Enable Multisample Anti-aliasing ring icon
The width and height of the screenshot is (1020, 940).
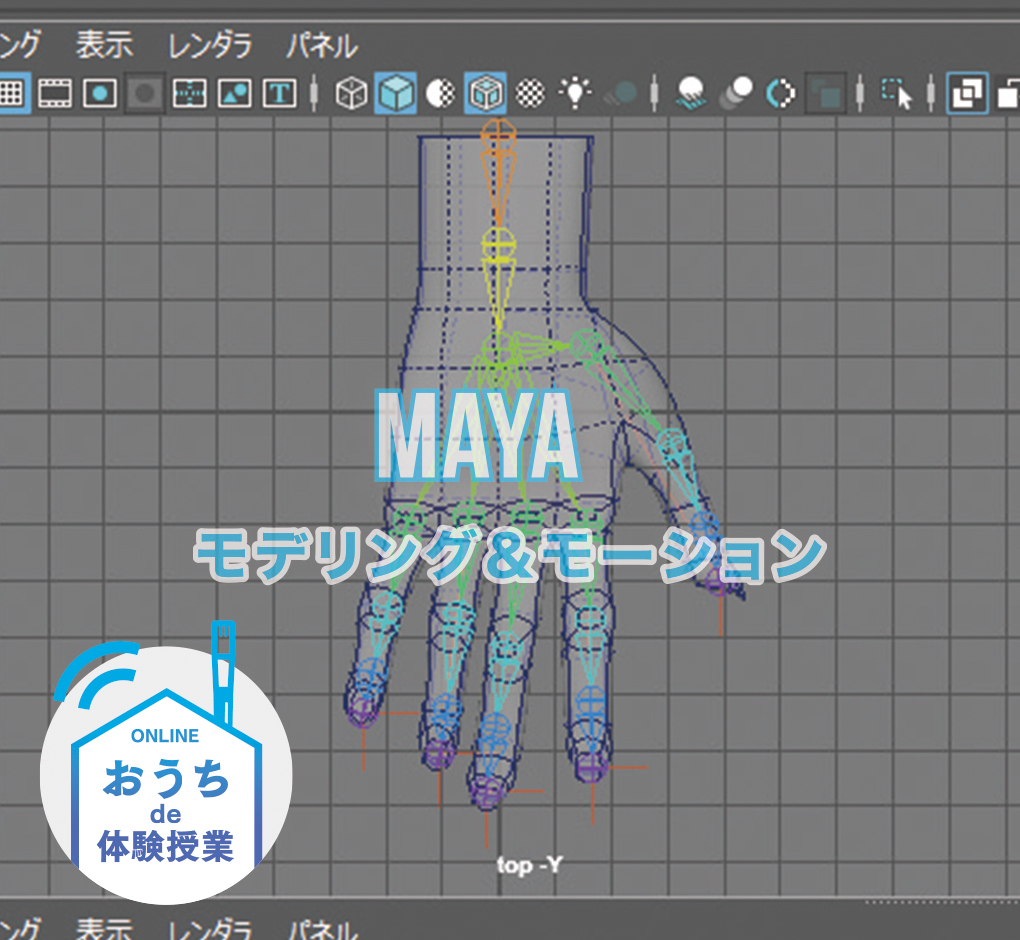(781, 93)
